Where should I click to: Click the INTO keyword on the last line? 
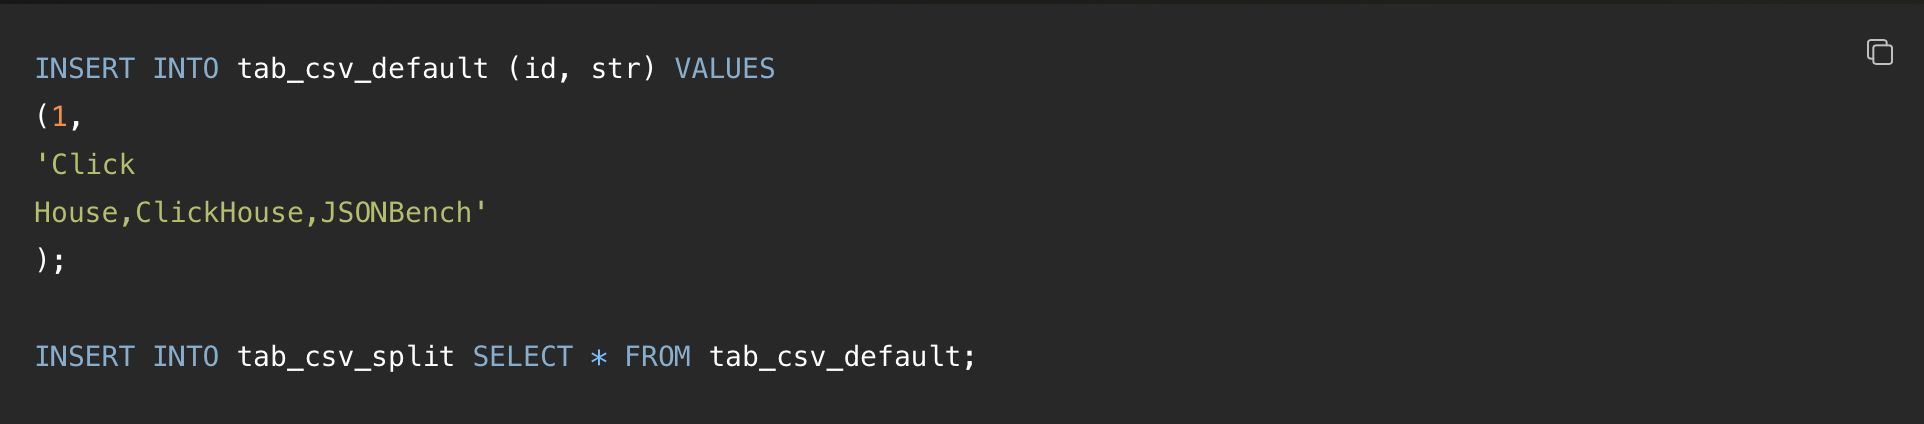(185, 356)
